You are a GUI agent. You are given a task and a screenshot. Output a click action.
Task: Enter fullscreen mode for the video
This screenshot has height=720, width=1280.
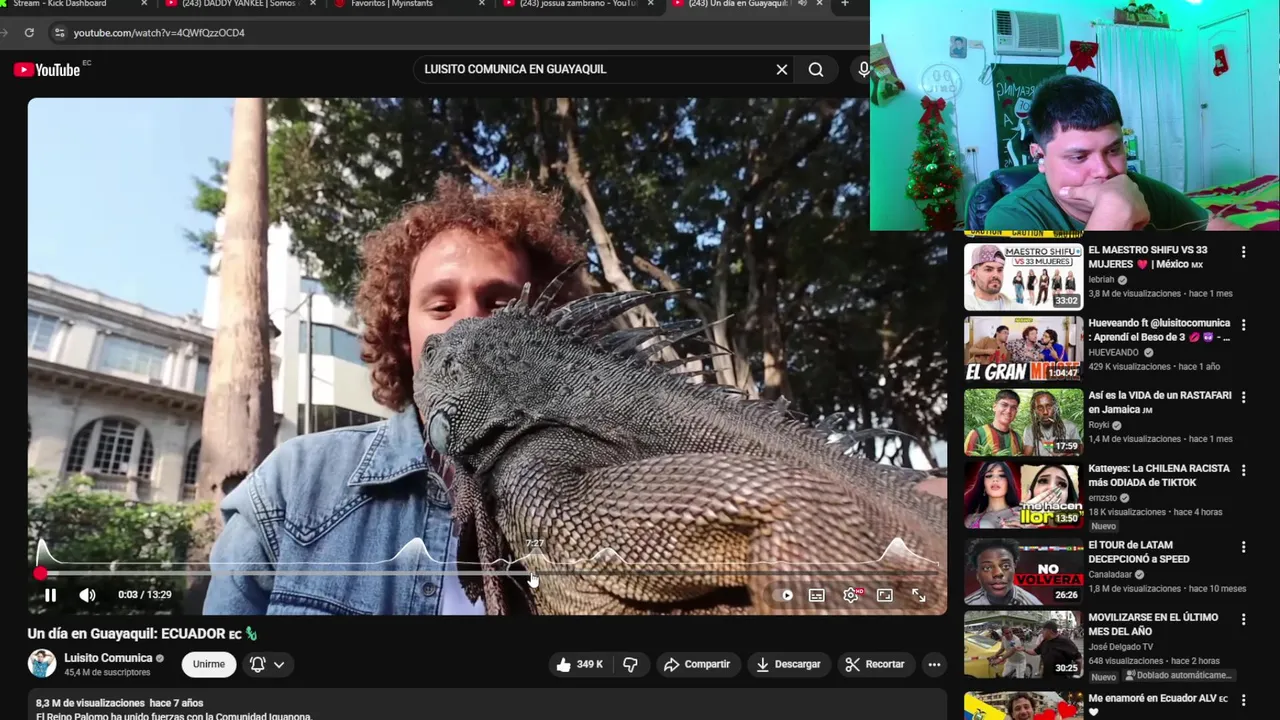[919, 595]
